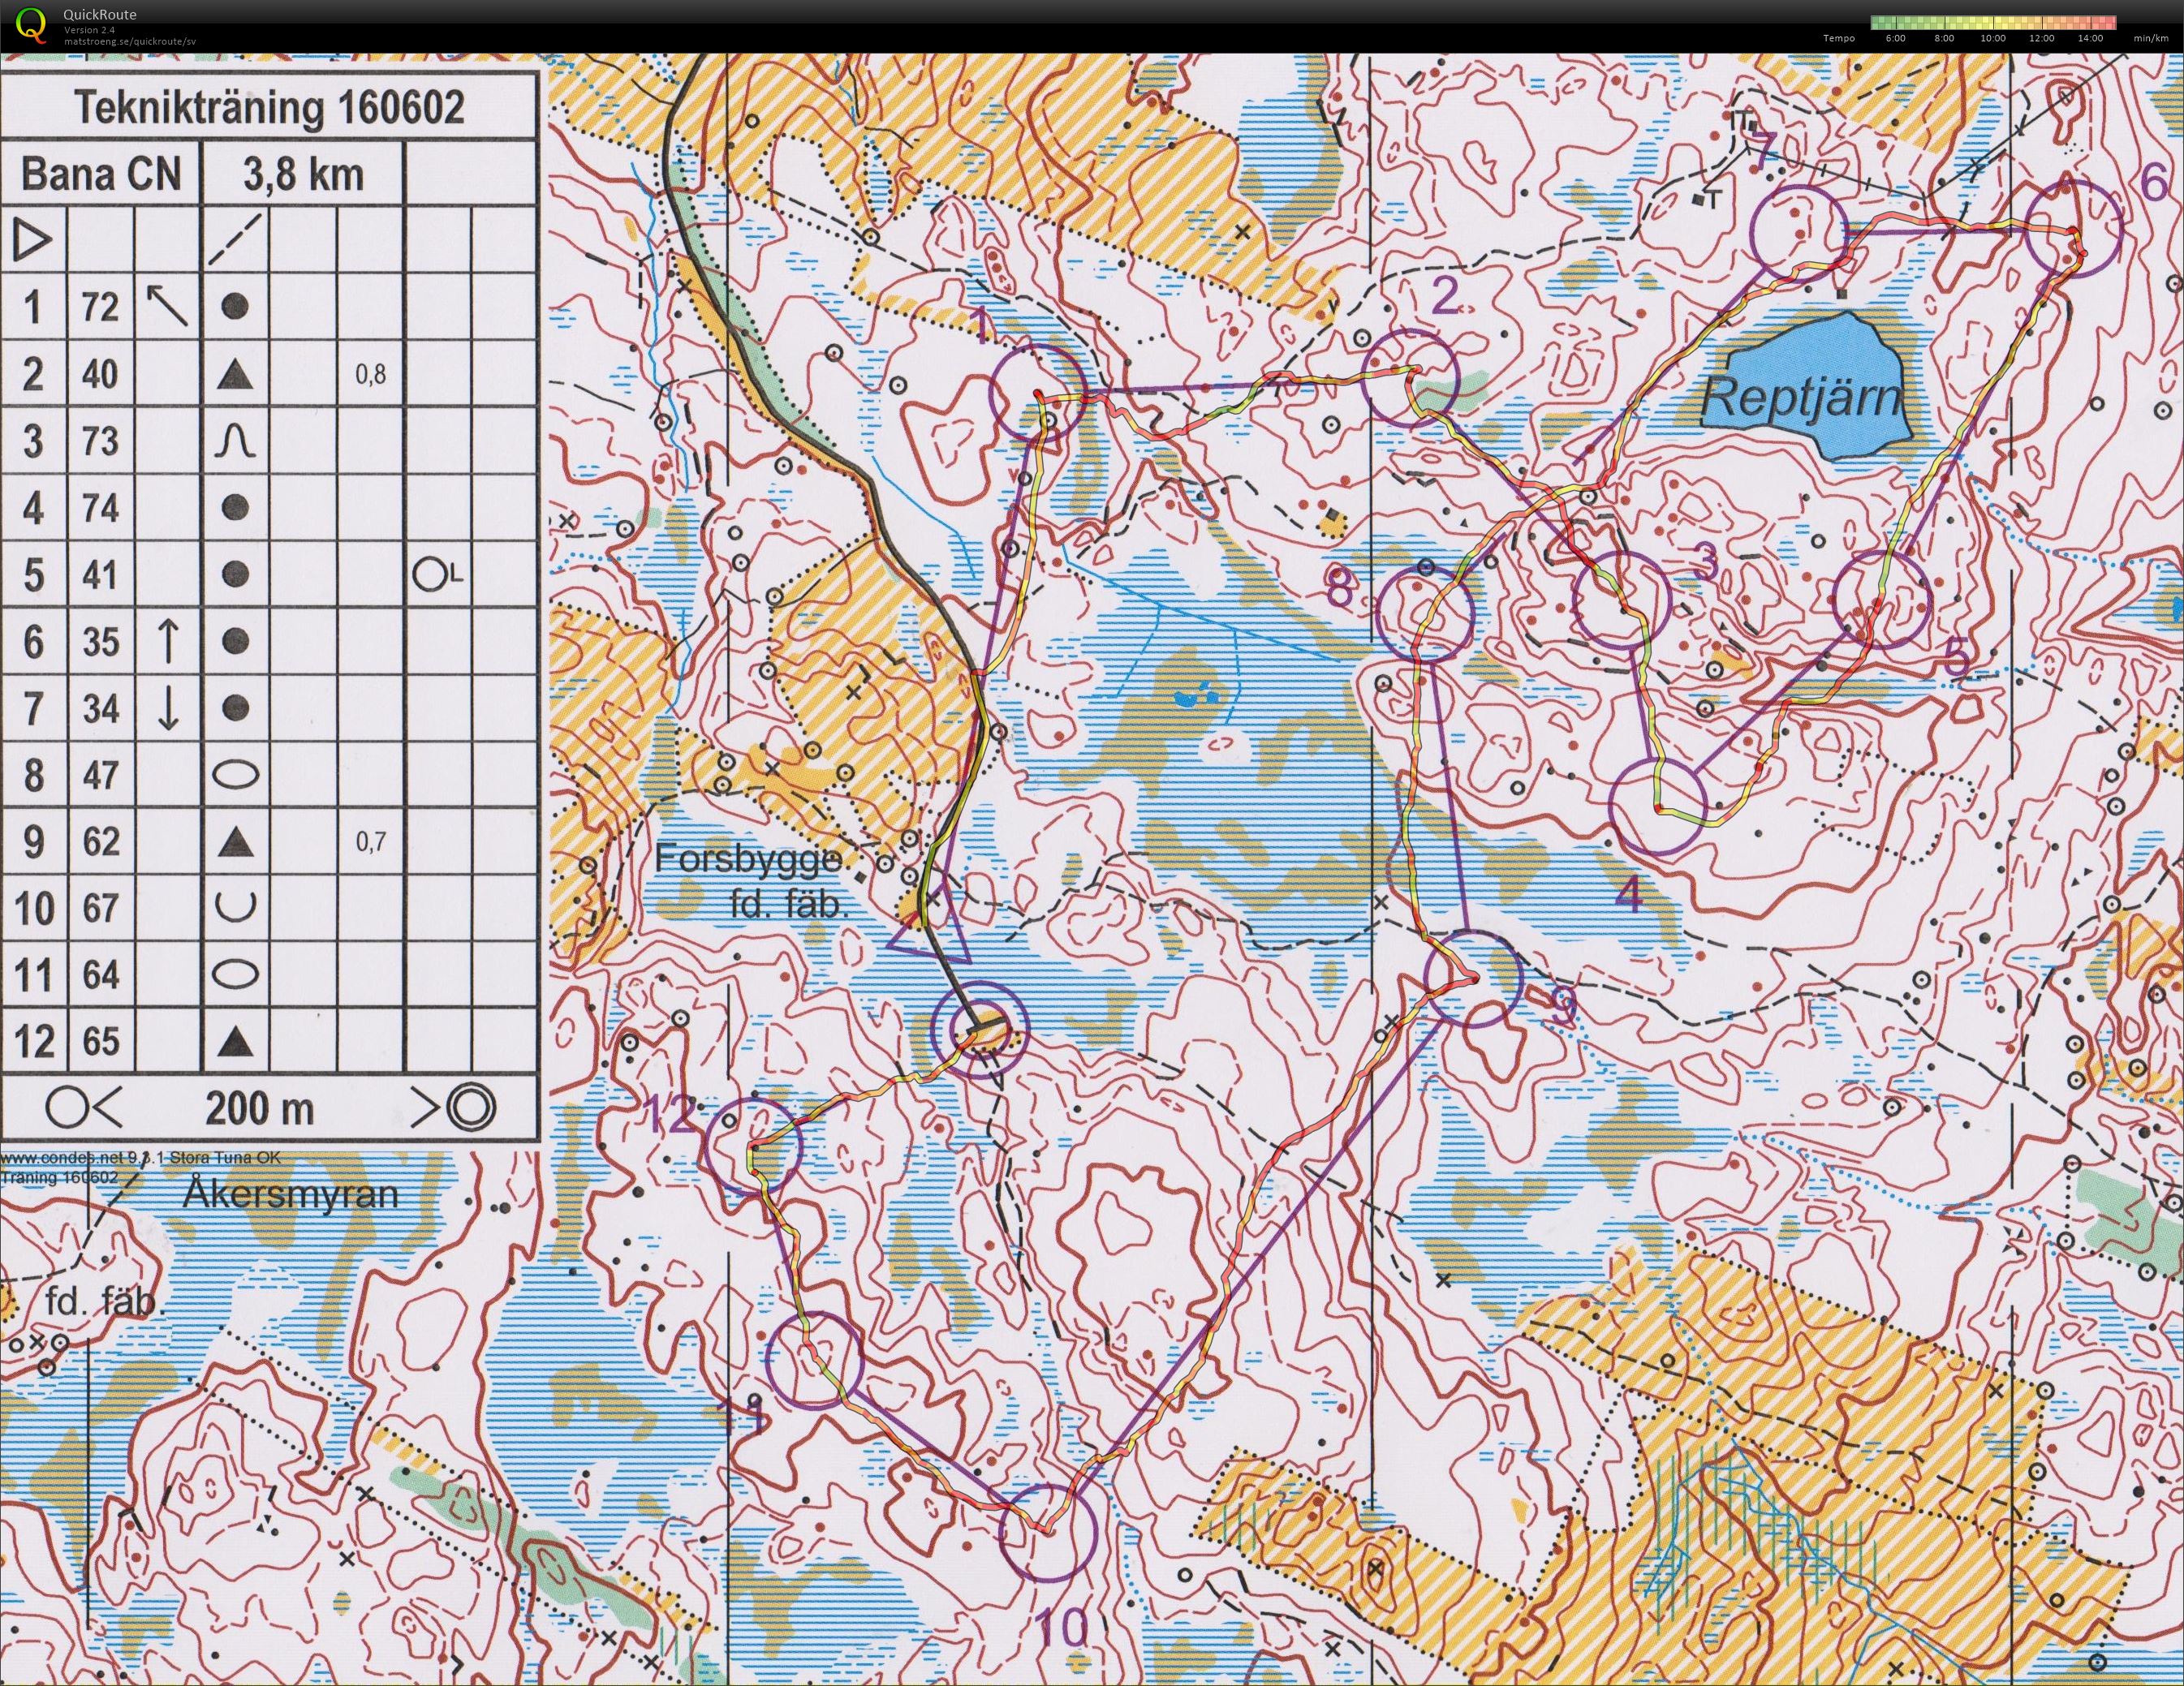Image resolution: width=2184 pixels, height=1686 pixels.
Task: Click the 0,7 height value in the table
Action: point(370,842)
